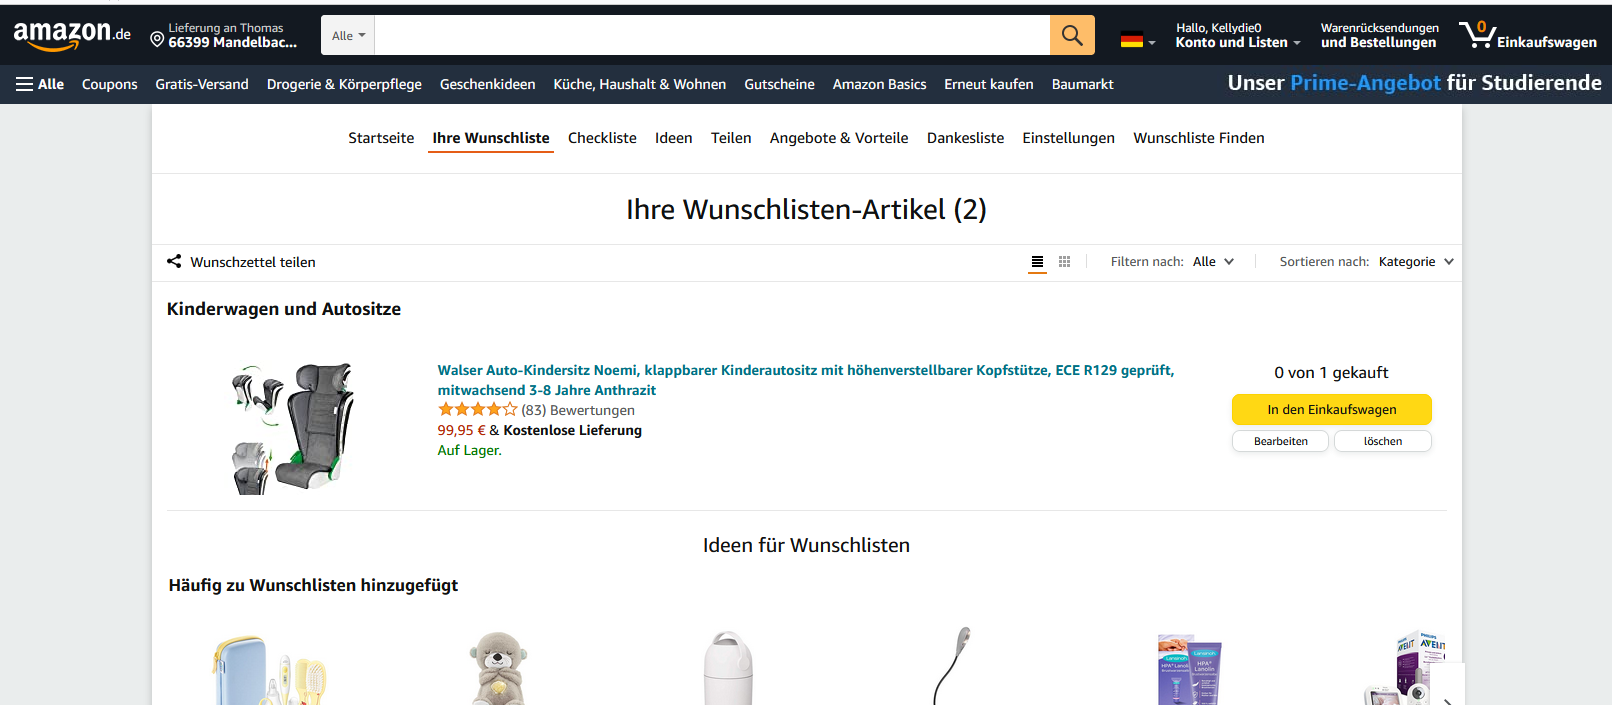Click the delivery location pin icon
This screenshot has height=705, width=1612.
[157, 39]
